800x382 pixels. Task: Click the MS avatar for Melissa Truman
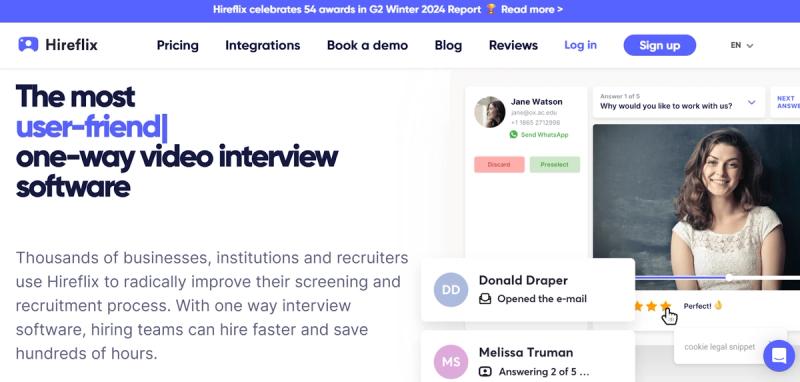(x=451, y=362)
